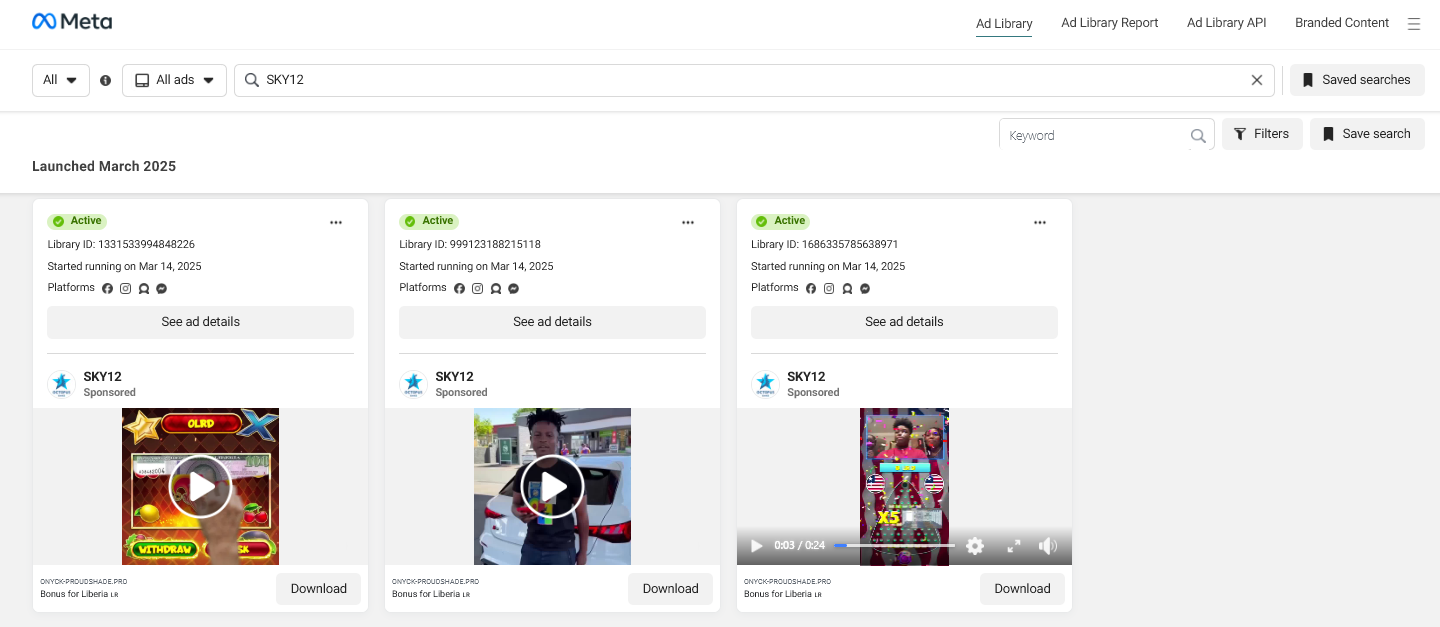Open the three-dot menu on ad 1331533994848226
This screenshot has width=1440, height=627.
pos(336,222)
